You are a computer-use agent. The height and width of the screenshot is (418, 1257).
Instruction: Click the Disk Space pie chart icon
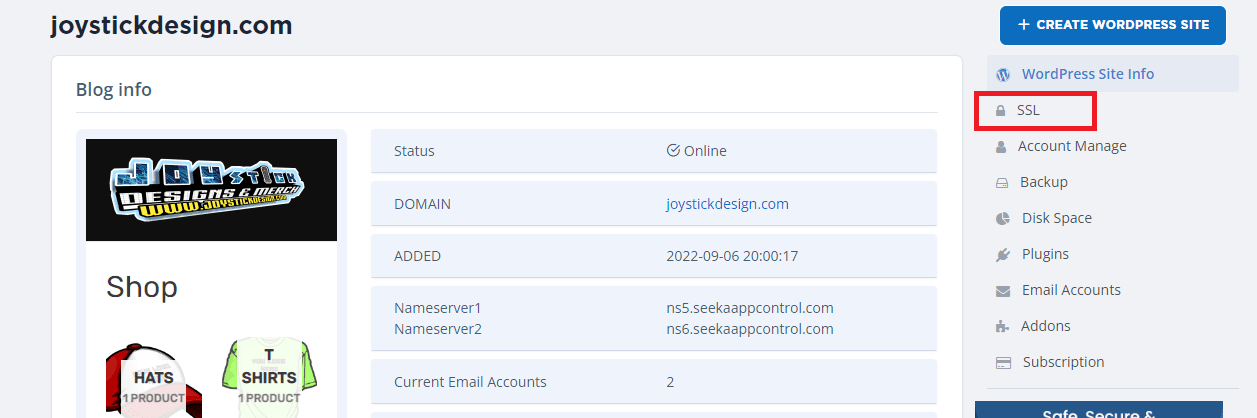point(1003,219)
